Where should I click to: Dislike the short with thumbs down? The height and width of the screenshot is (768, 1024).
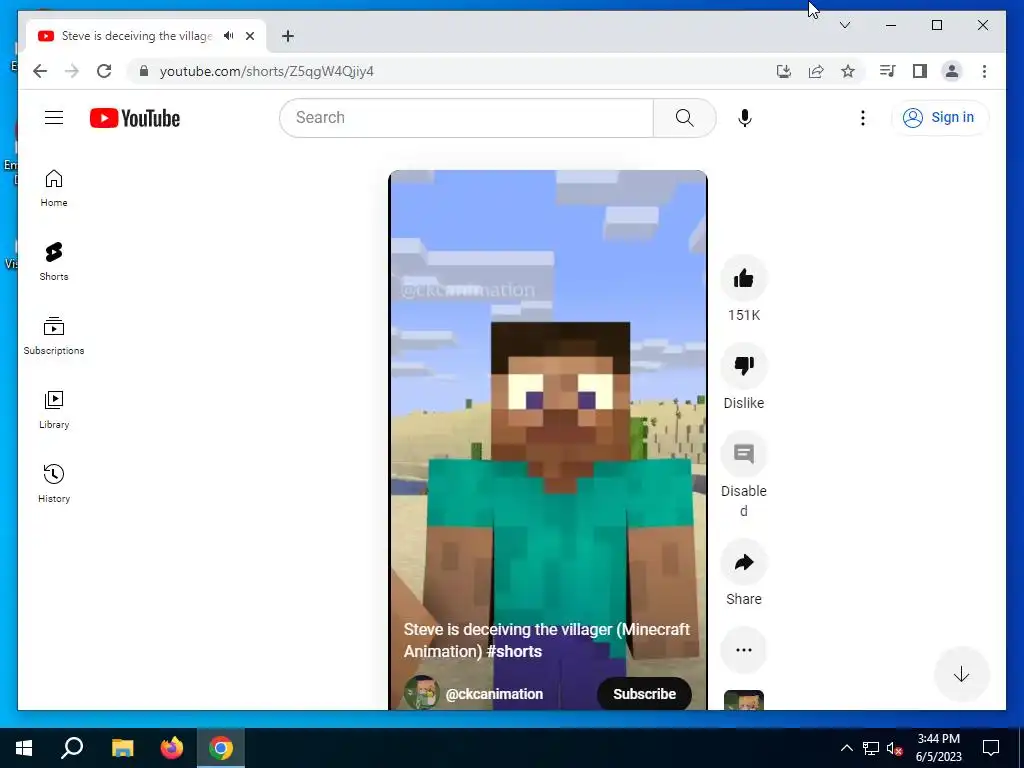point(744,366)
